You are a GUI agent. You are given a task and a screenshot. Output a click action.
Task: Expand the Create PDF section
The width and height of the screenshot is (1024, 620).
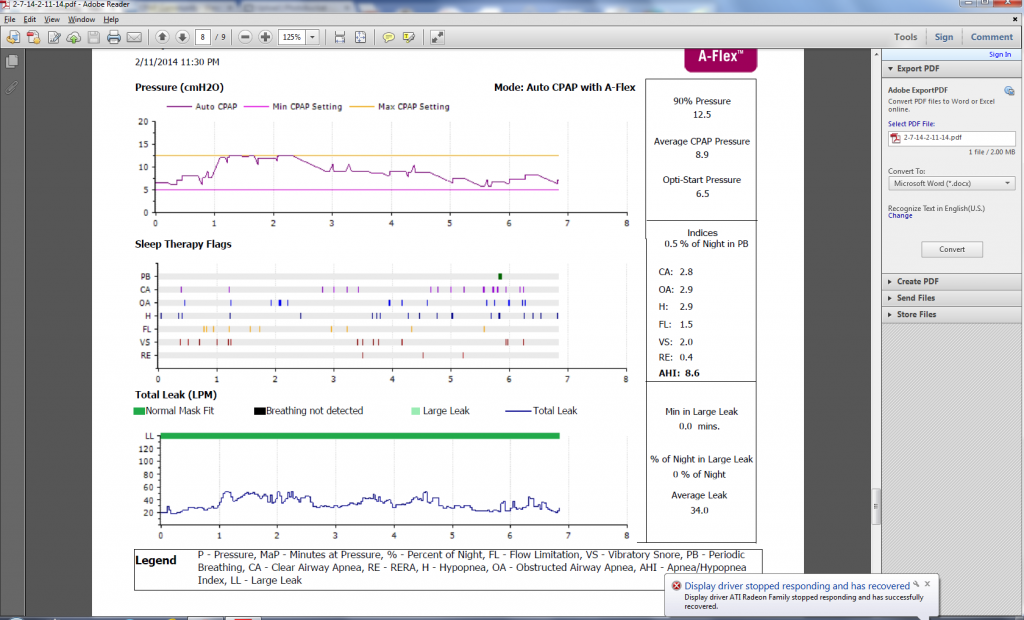pyautogui.click(x=890, y=282)
